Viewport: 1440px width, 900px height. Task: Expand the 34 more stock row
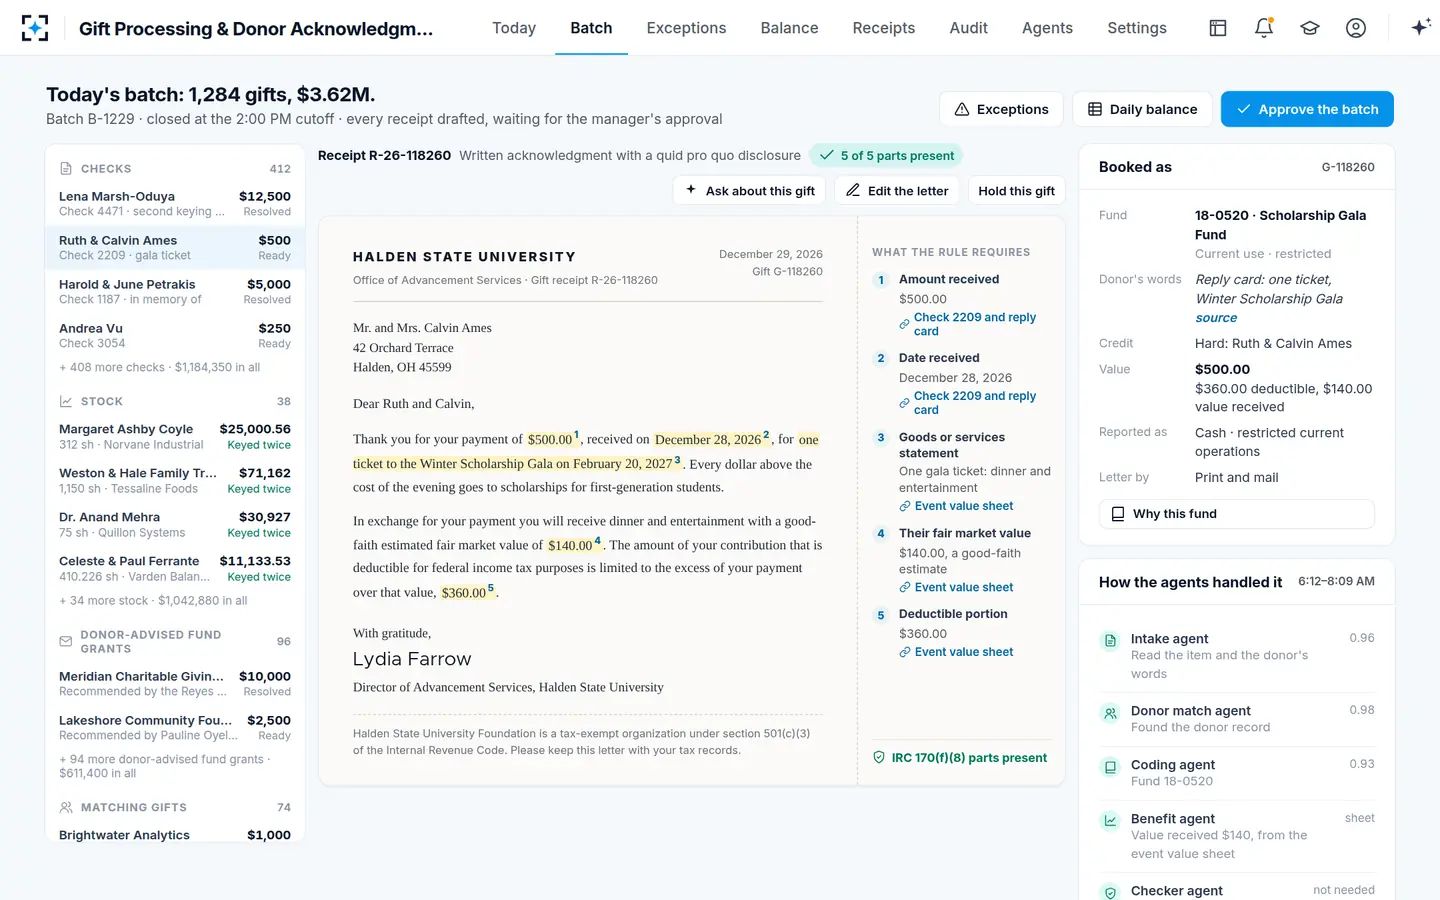coord(153,601)
